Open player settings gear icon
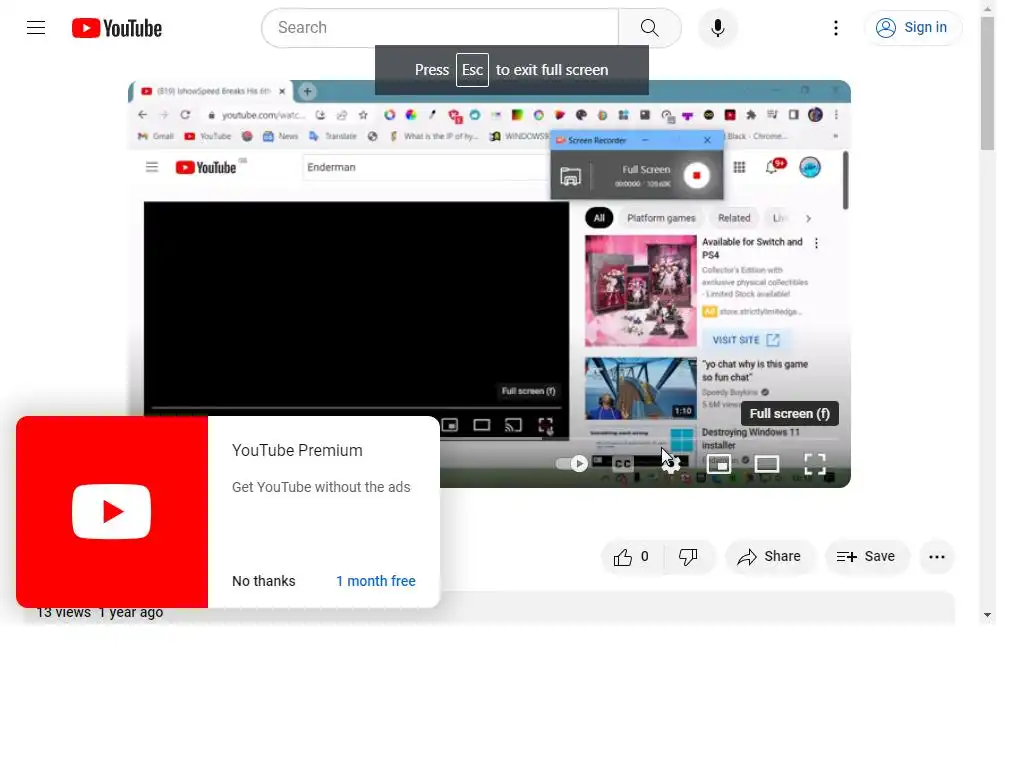The width and height of the screenshot is (1024, 768). point(671,464)
